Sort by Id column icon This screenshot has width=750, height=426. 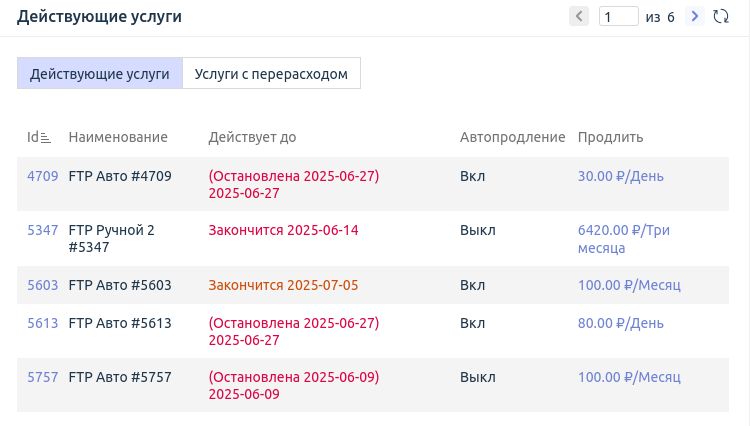pyautogui.click(x=46, y=138)
